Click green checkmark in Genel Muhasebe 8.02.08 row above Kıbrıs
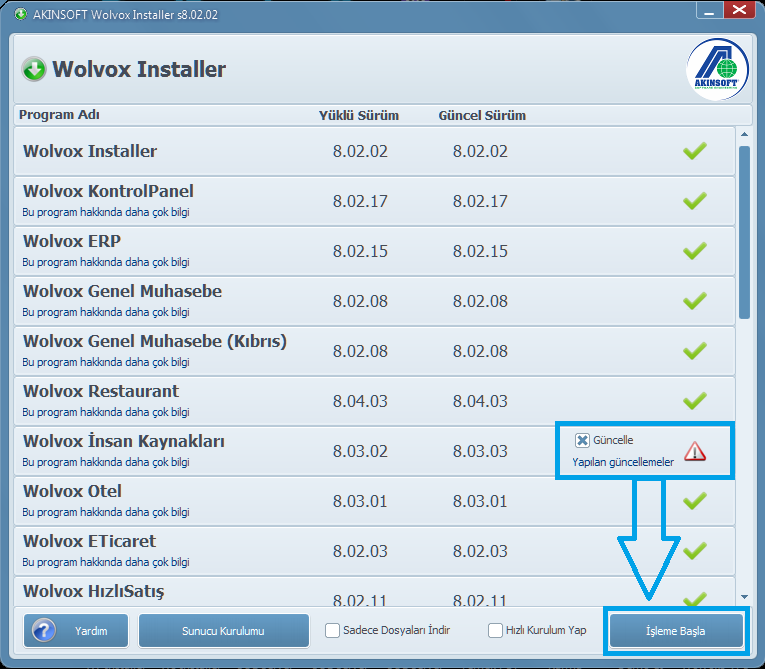 tap(695, 301)
